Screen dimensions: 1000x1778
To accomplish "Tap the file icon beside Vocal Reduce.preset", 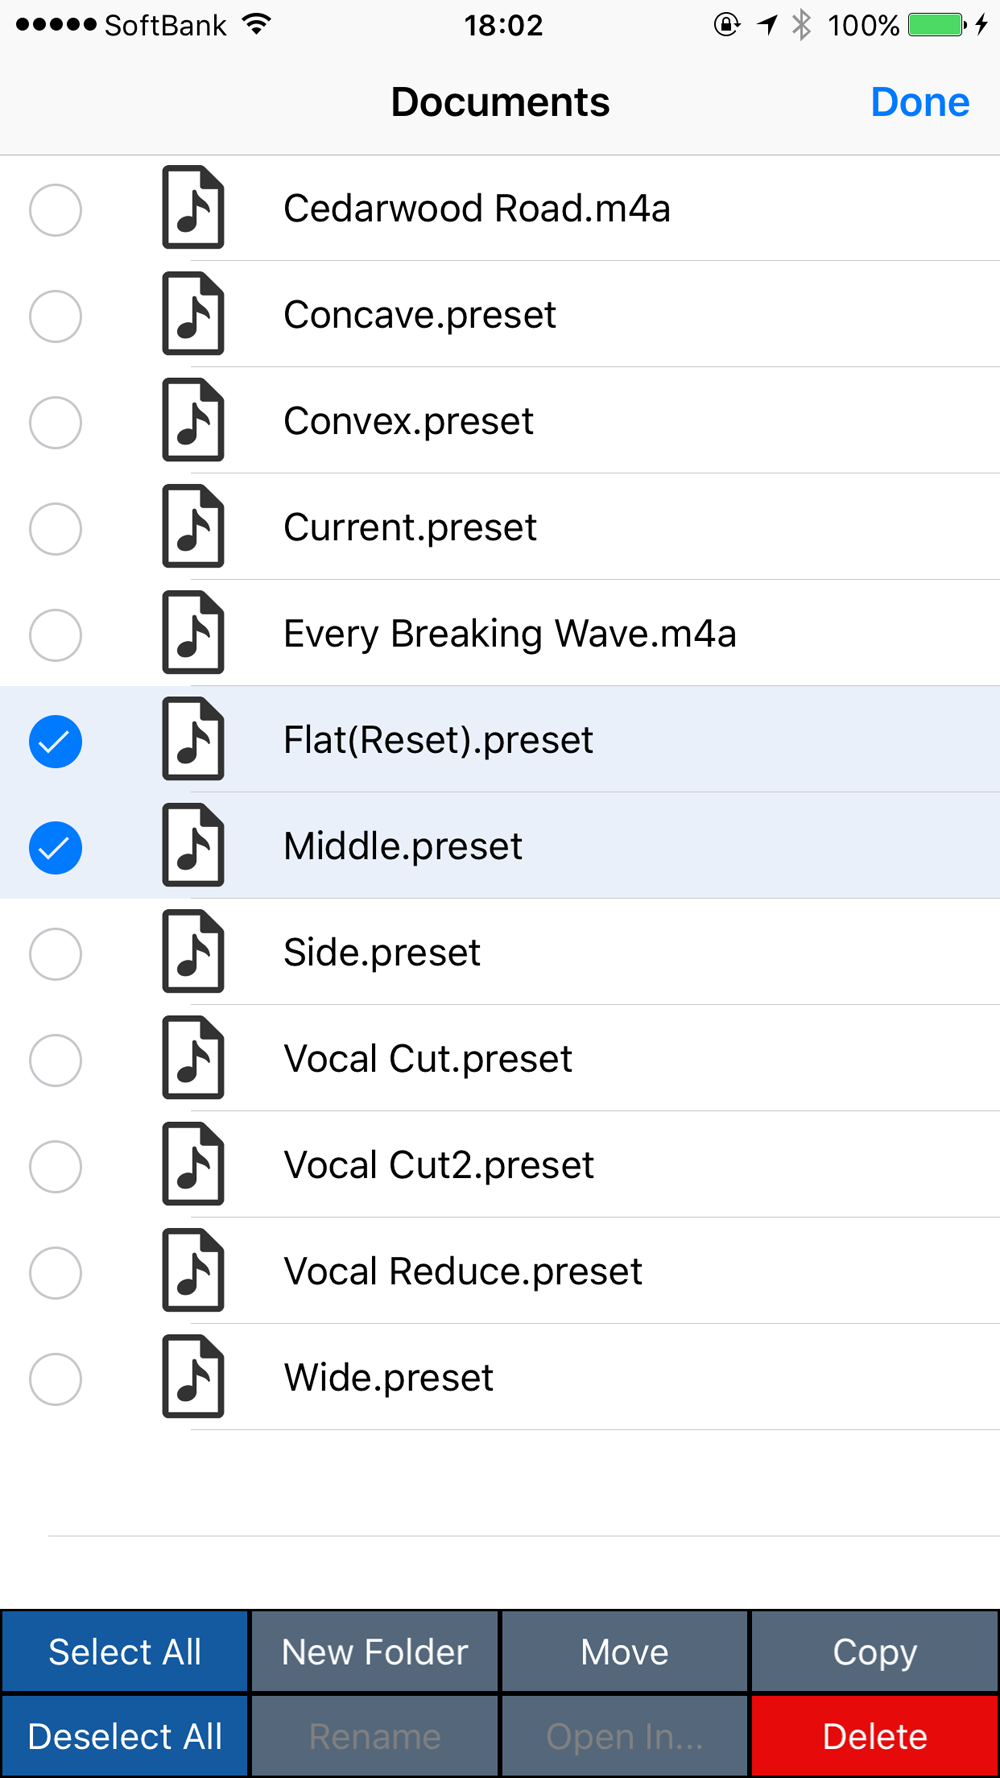I will pyautogui.click(x=193, y=1271).
